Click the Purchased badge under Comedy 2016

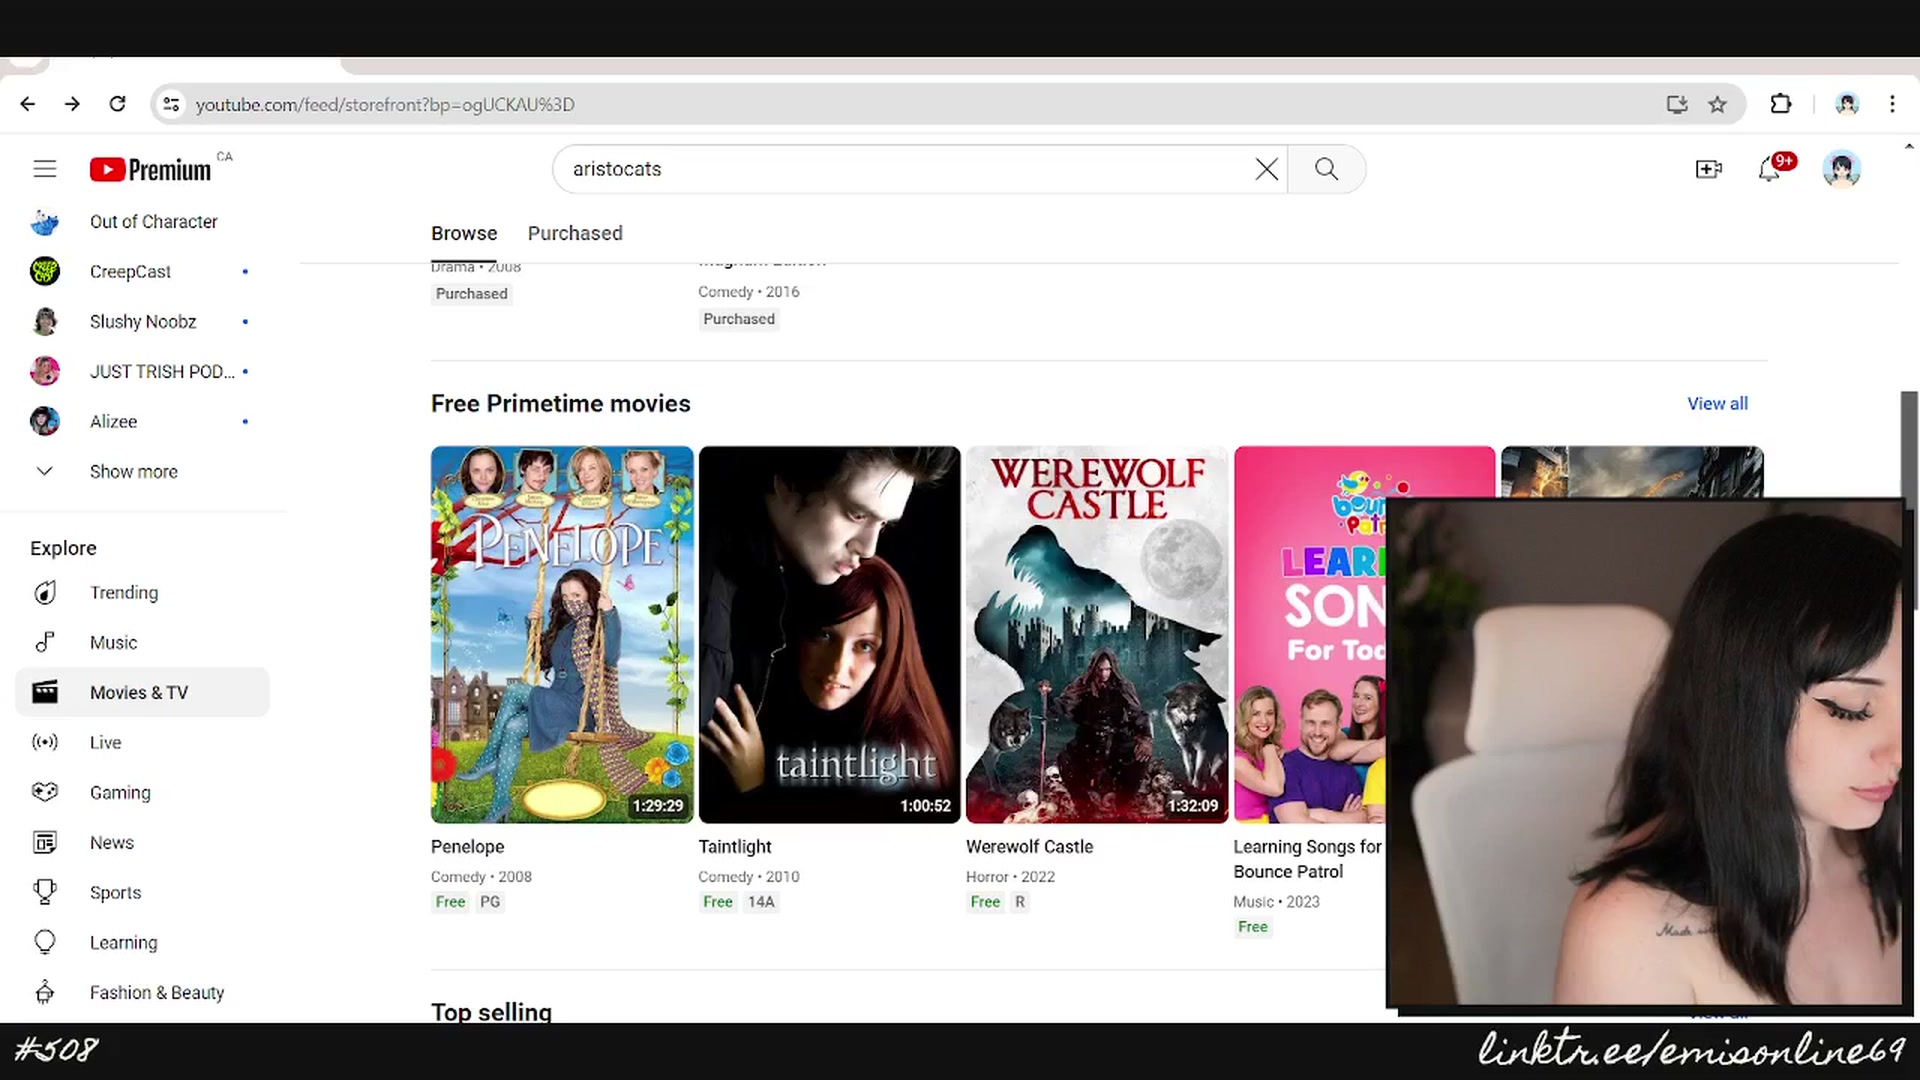[738, 319]
